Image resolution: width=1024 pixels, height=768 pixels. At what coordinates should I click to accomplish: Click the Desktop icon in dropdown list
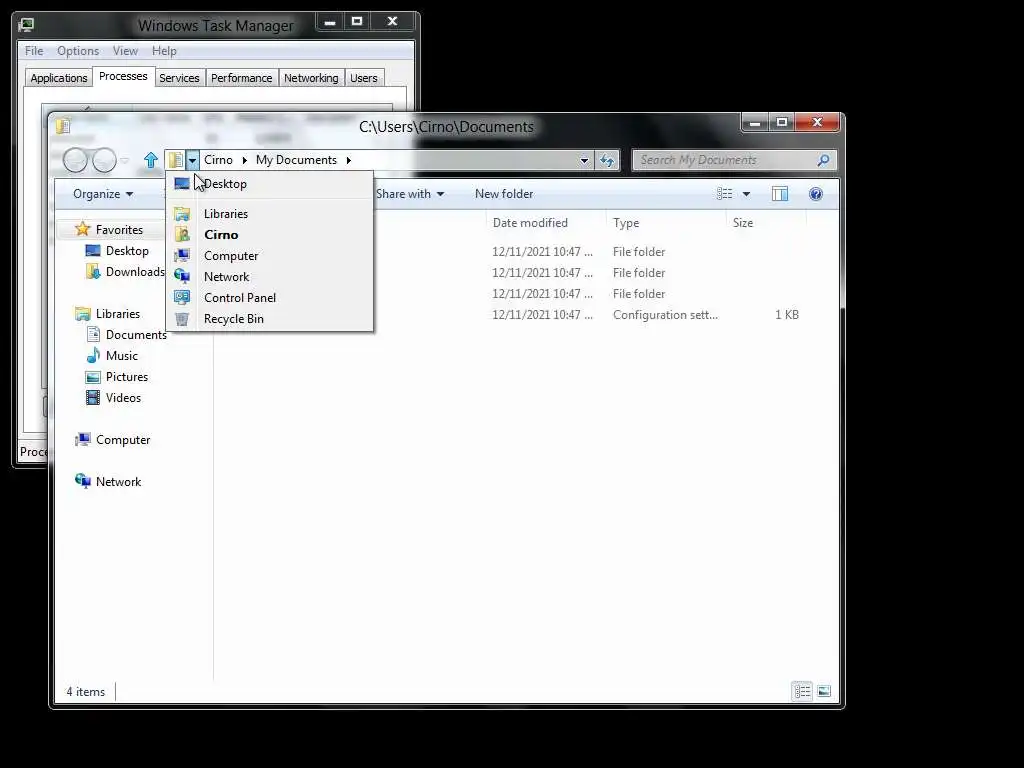point(182,184)
